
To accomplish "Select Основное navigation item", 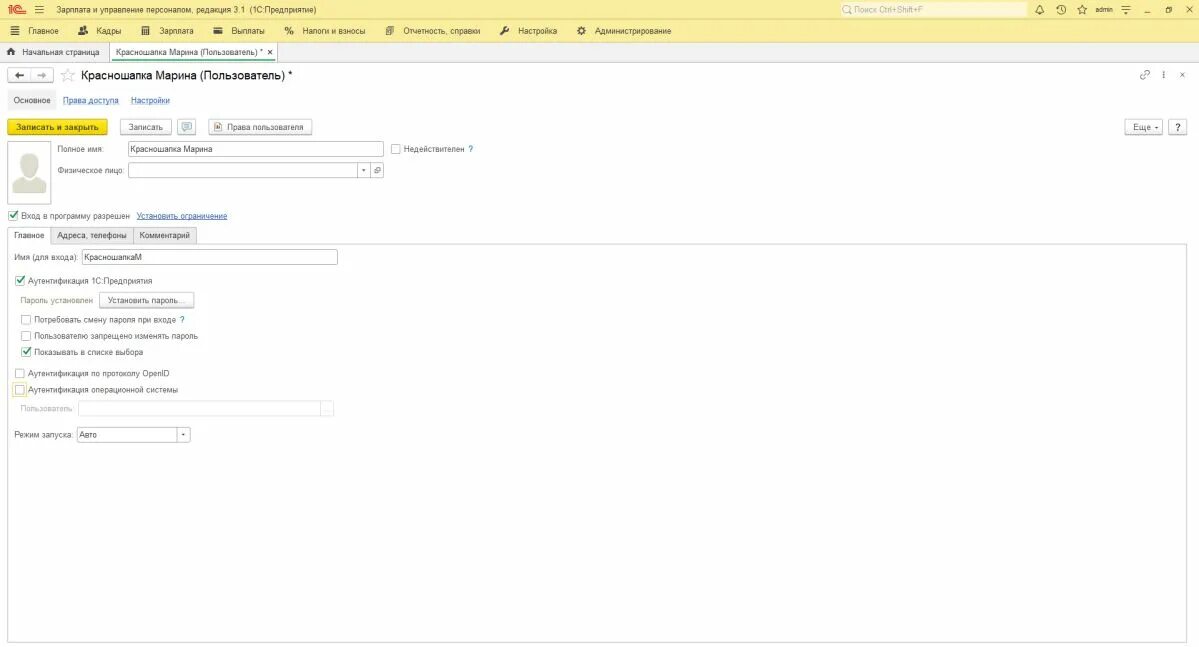I will click(x=32, y=100).
